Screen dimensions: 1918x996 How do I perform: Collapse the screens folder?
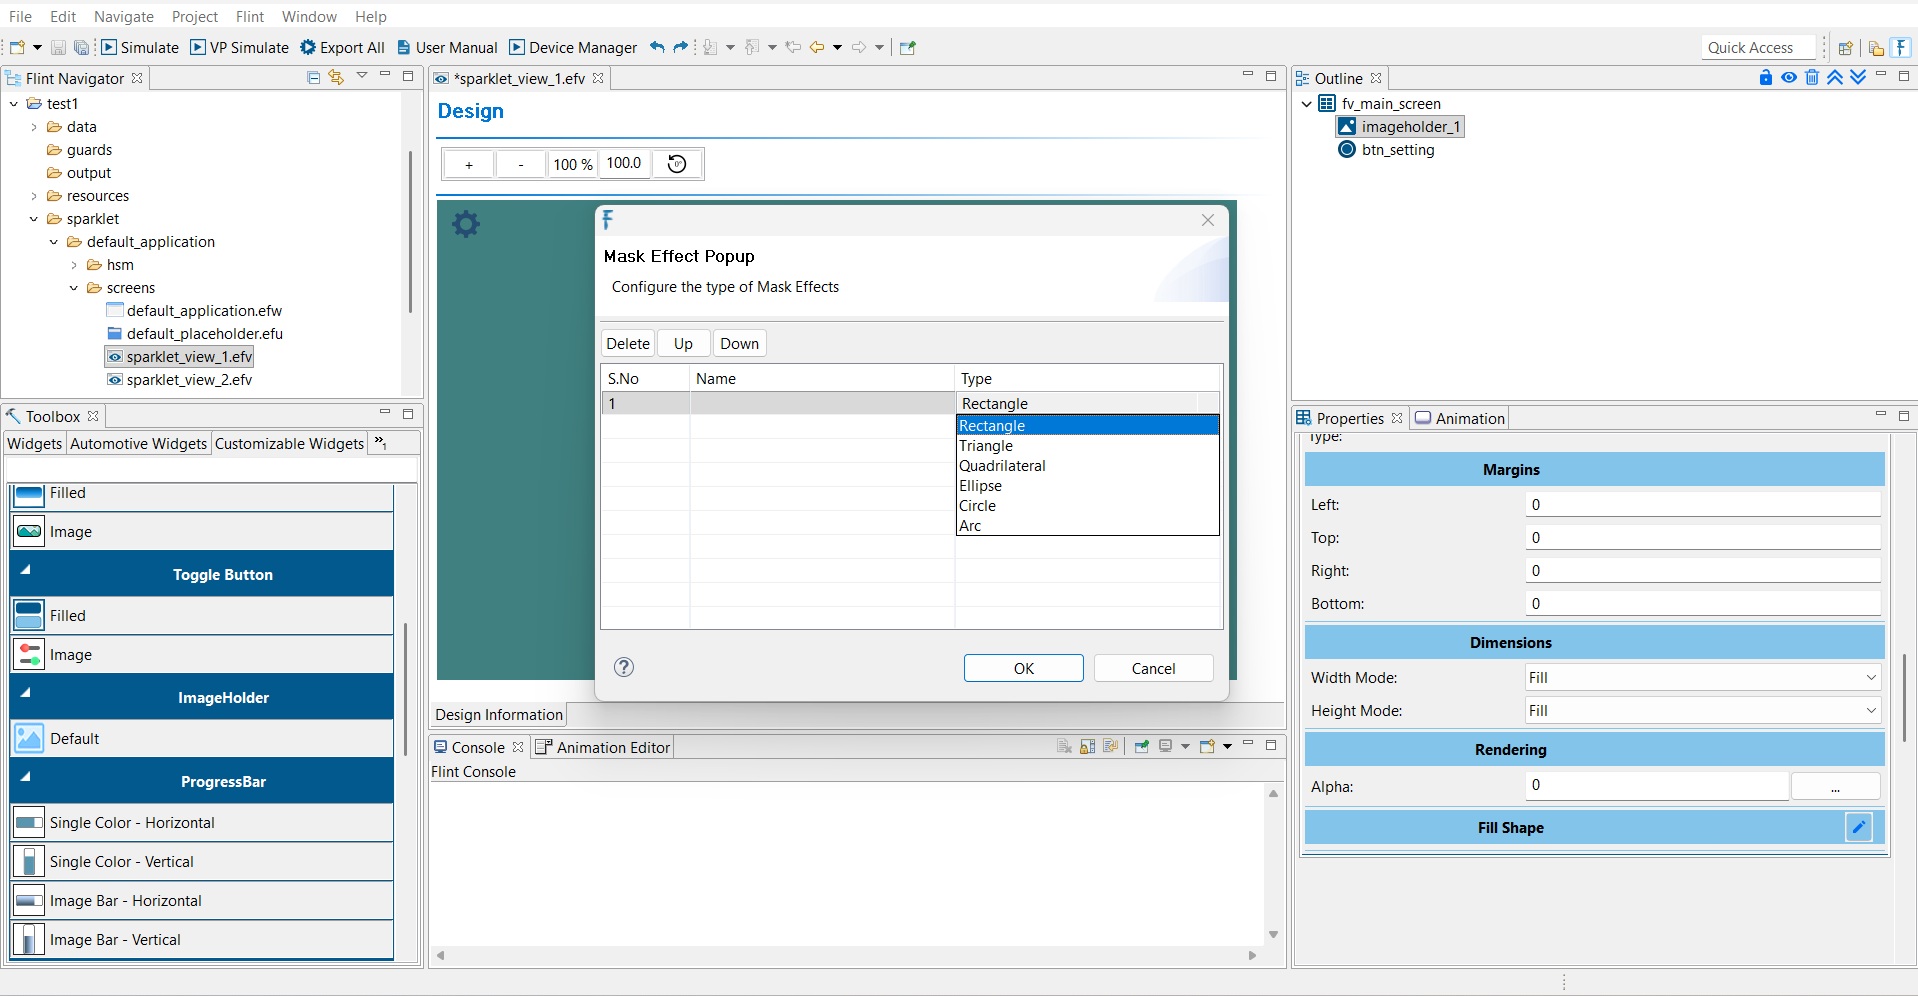(x=74, y=288)
